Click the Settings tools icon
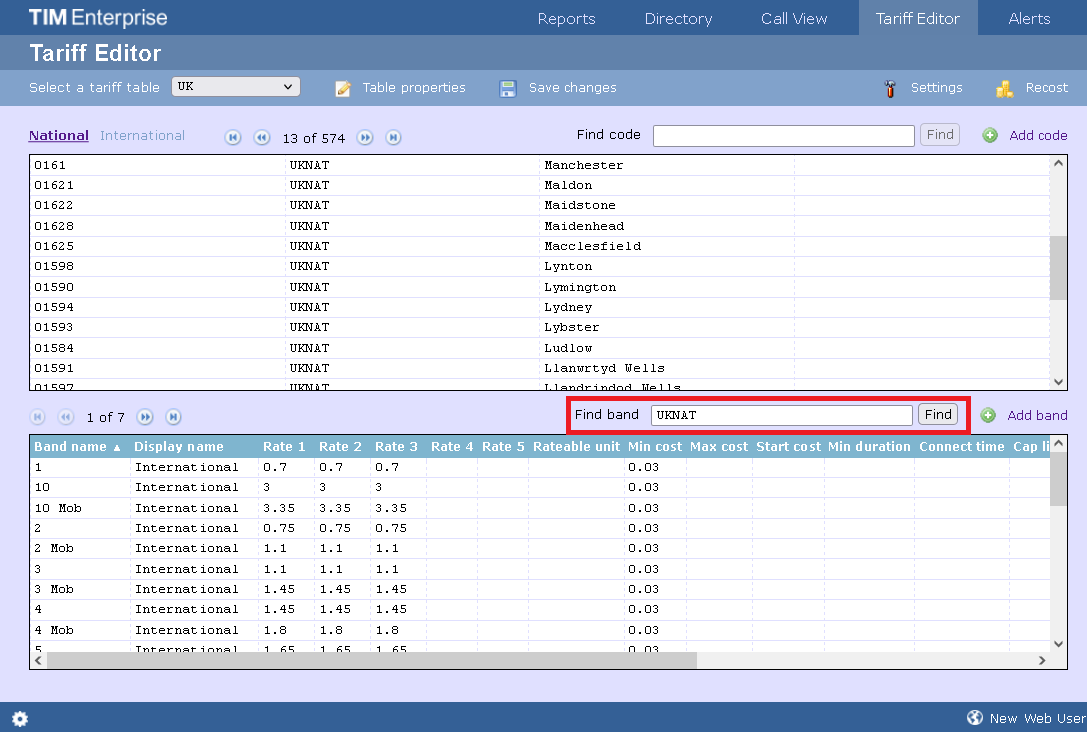The image size is (1087, 732). tap(890, 88)
